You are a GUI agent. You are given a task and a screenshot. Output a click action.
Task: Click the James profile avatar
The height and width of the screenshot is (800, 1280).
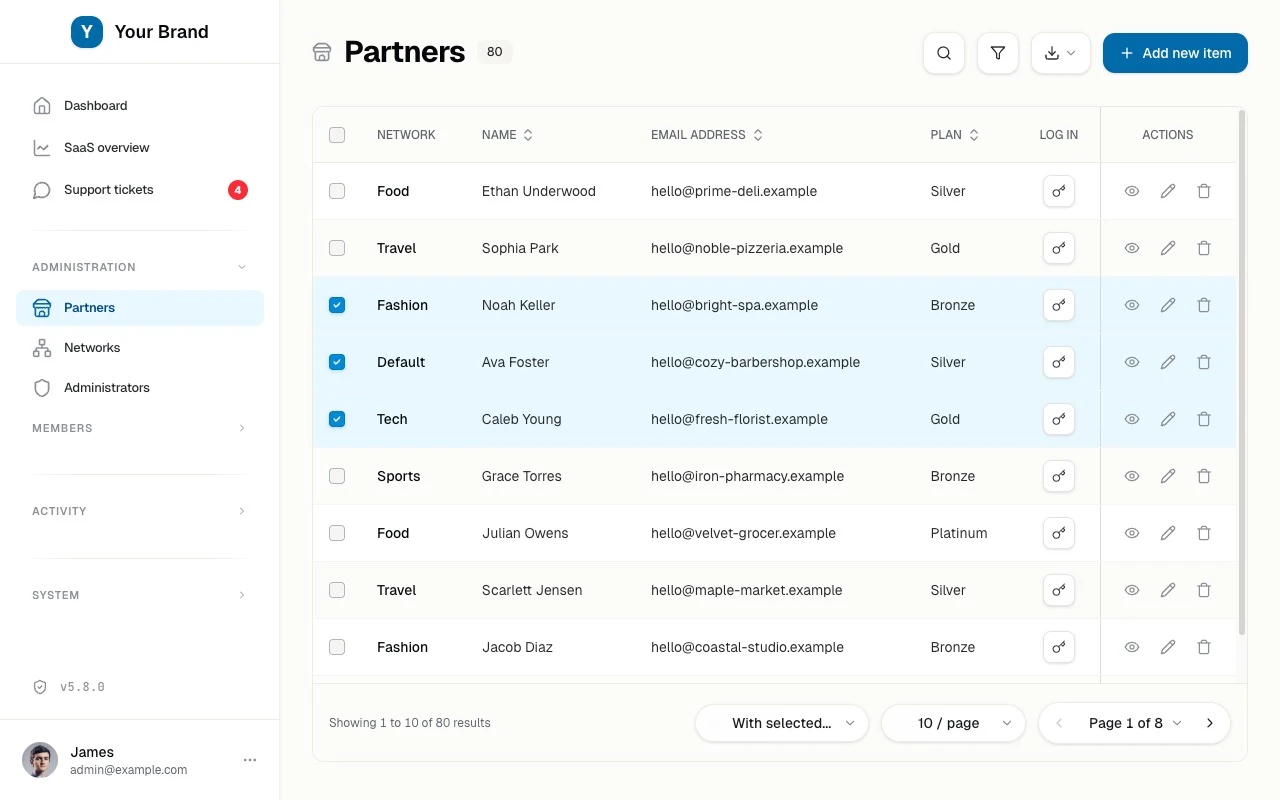(x=40, y=760)
